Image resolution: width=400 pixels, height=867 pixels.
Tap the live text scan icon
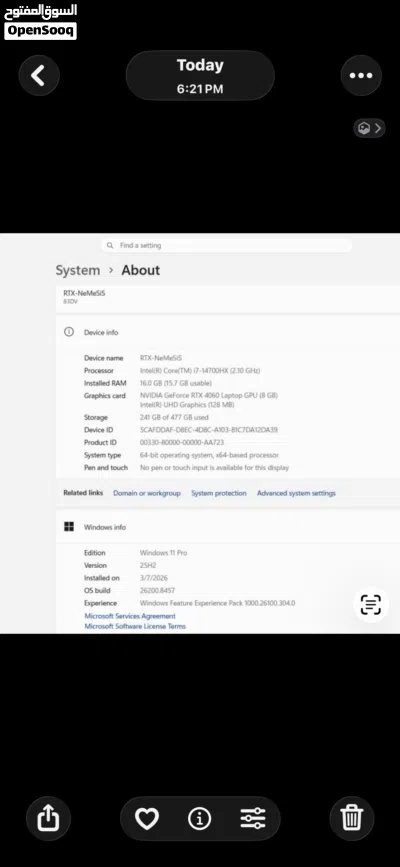(371, 604)
